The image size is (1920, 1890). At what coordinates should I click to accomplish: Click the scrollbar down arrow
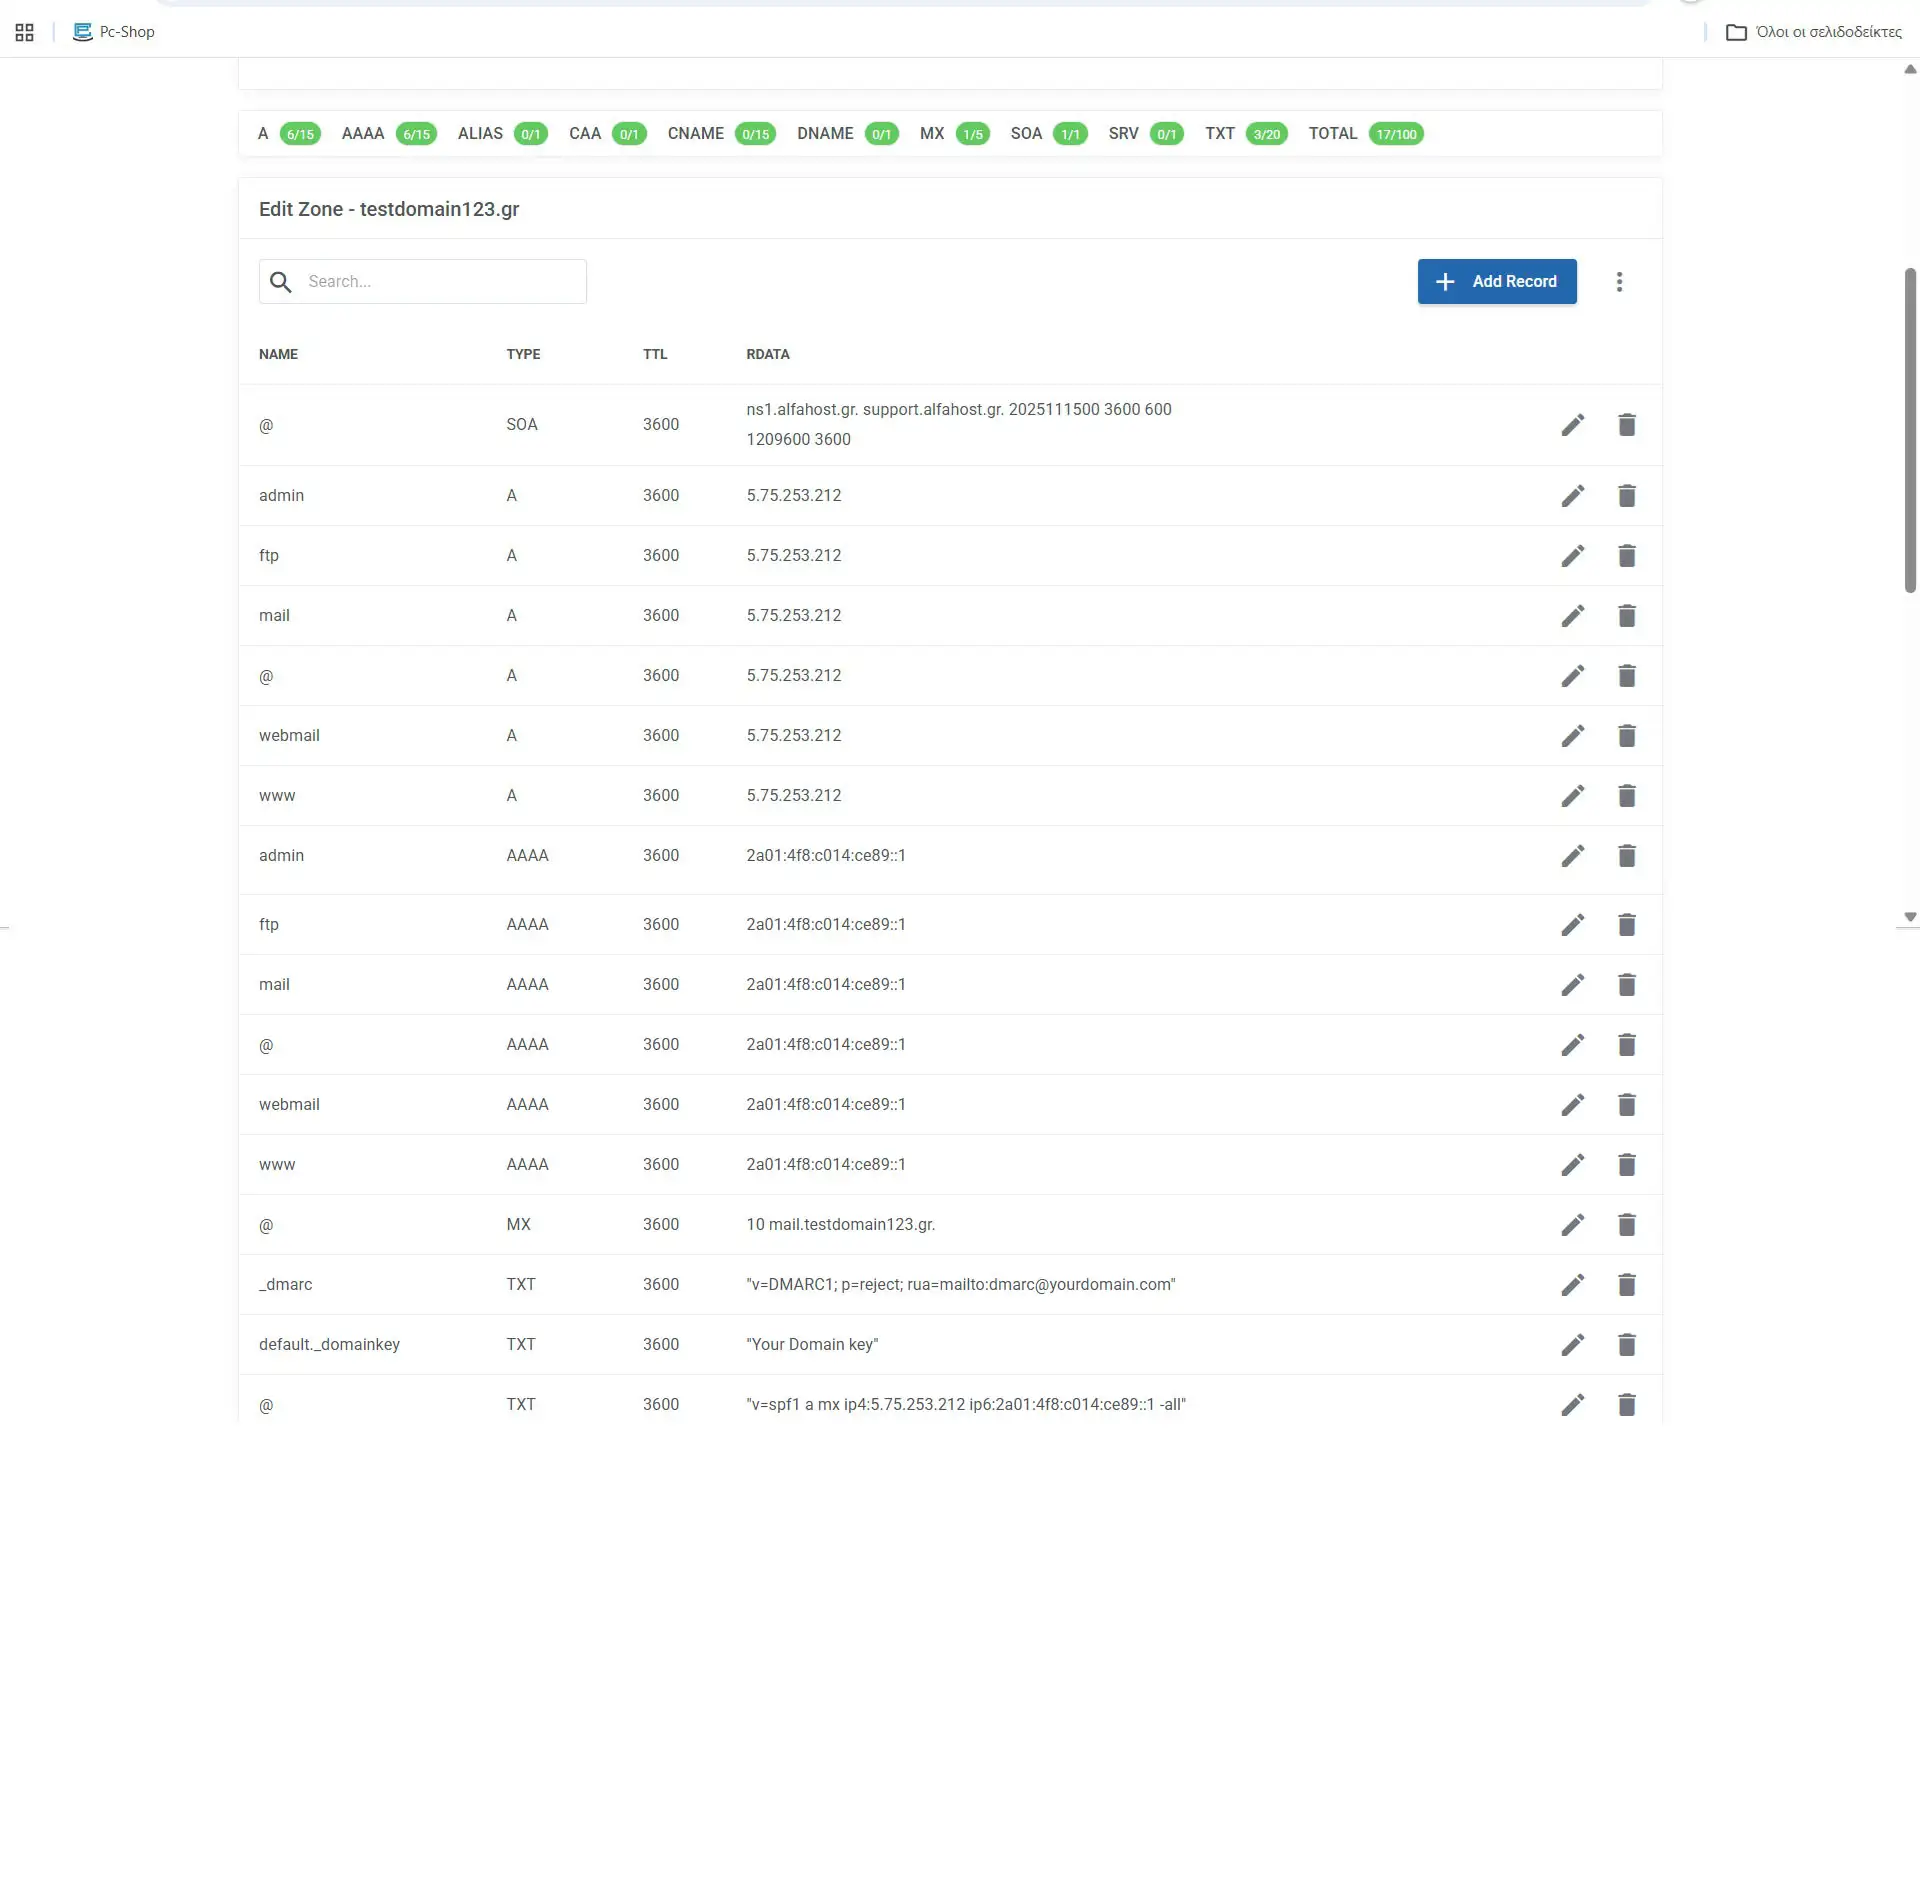tap(1909, 916)
